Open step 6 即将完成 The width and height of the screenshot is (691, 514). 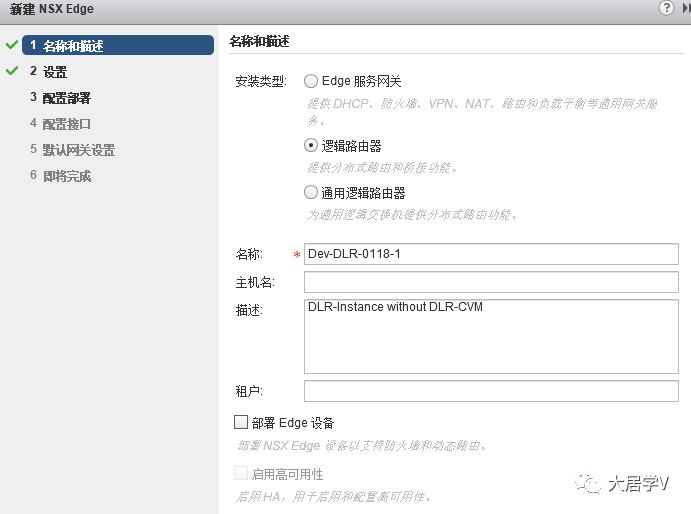point(61,176)
